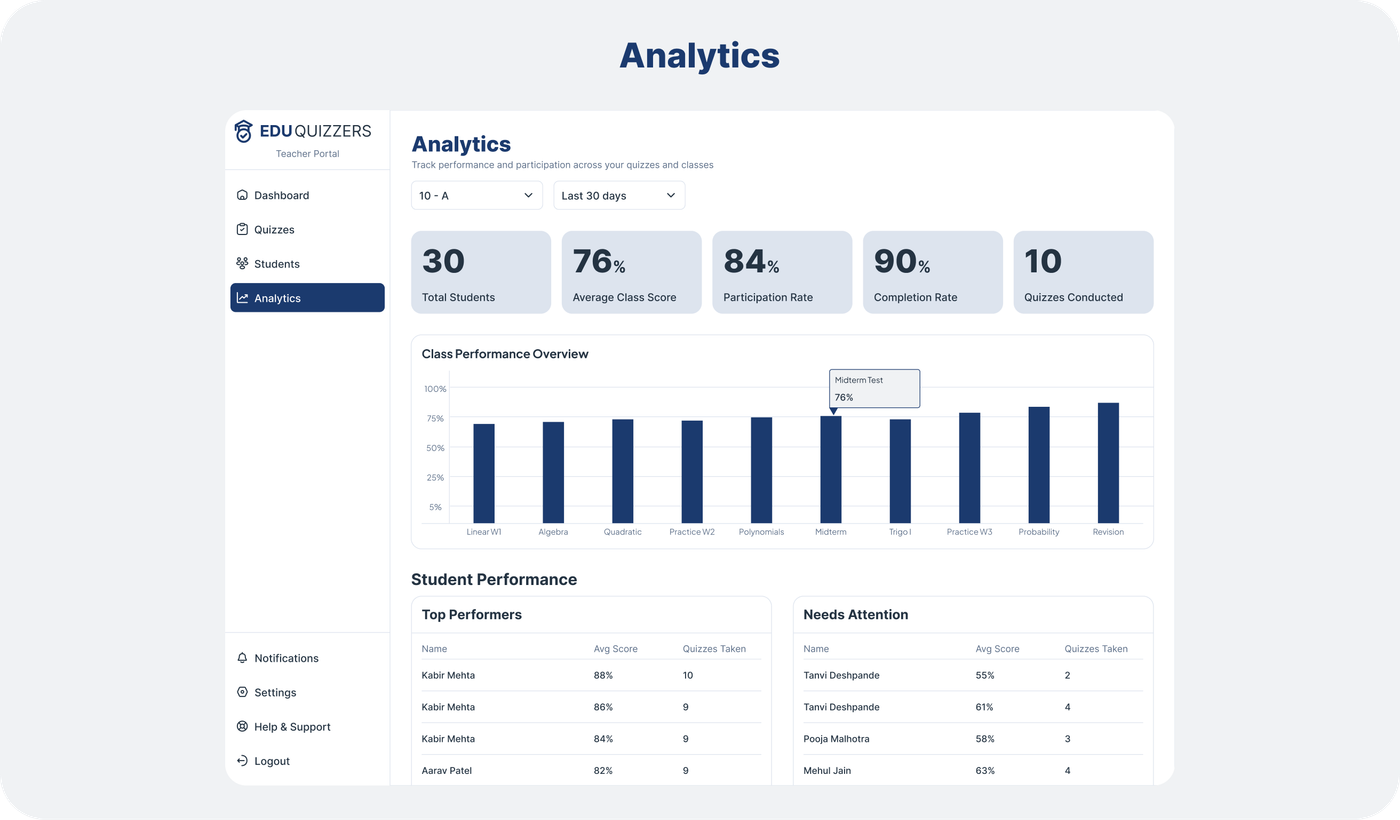The width and height of the screenshot is (1400, 820).
Task: Click the Logout option
Action: pyautogui.click(x=271, y=760)
